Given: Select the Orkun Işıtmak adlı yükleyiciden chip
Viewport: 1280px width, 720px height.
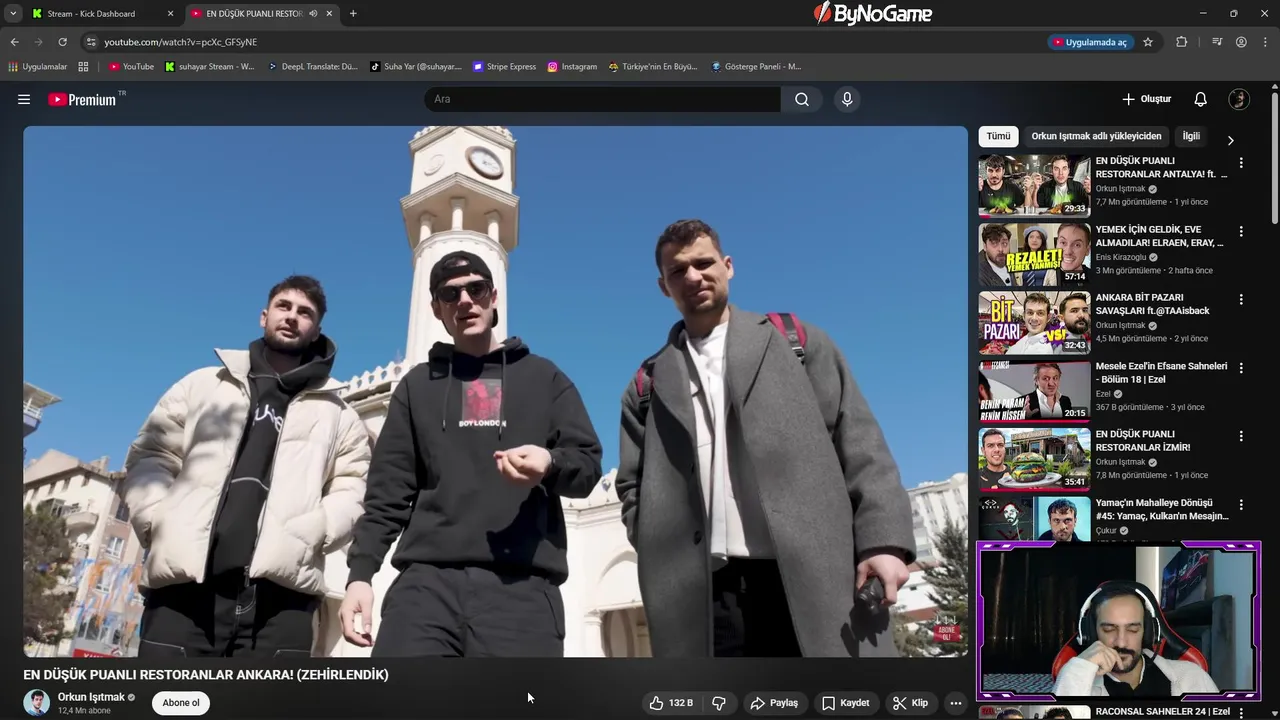Looking at the screenshot, I should (x=1096, y=136).
